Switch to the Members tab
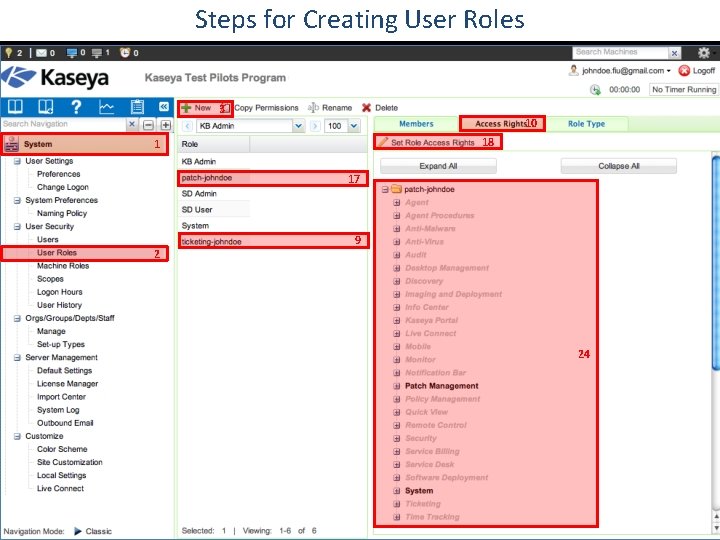Viewport: 720px width, 540px height. (x=416, y=124)
